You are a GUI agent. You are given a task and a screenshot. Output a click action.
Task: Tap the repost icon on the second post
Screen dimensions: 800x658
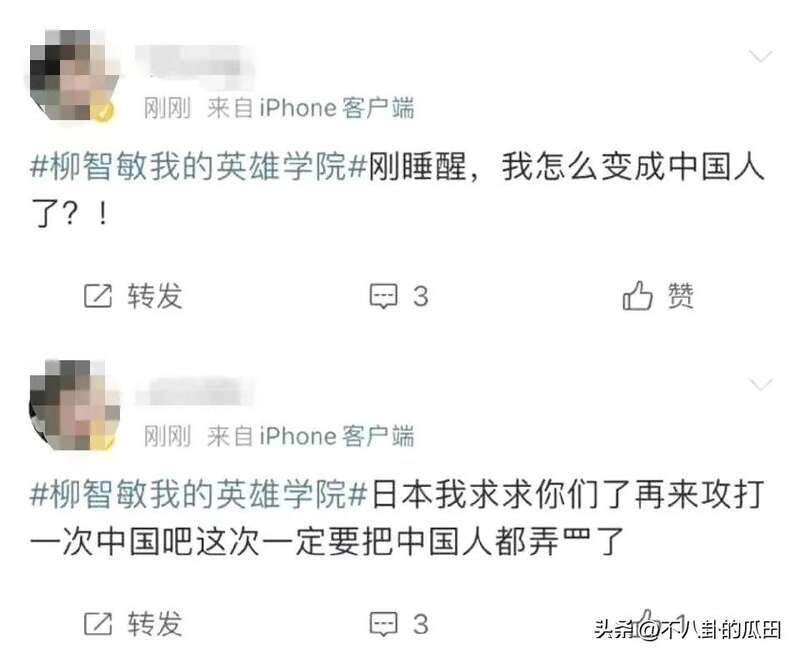click(x=97, y=623)
